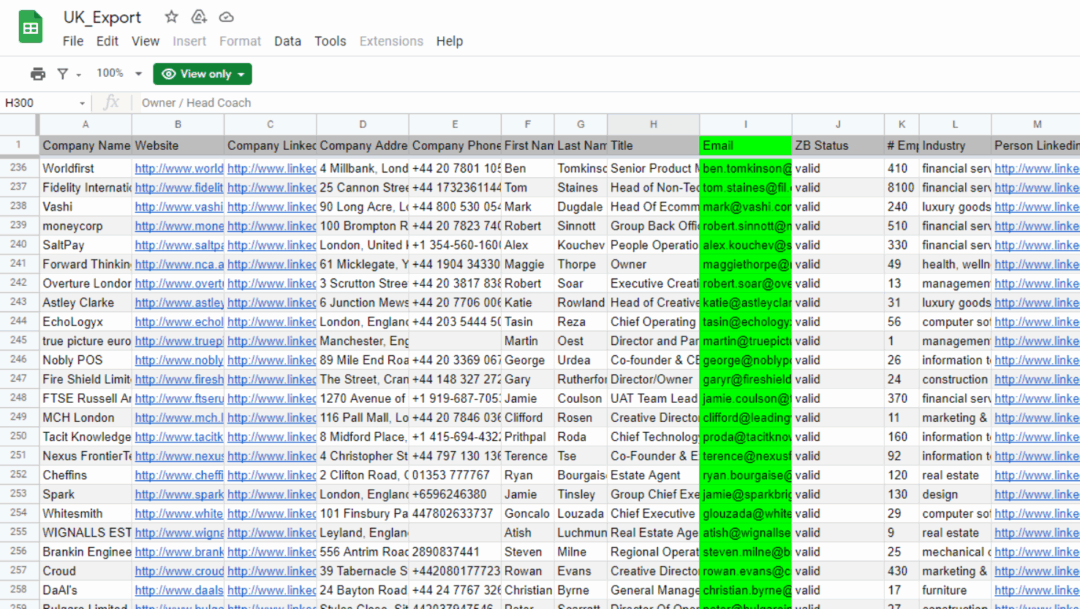Open the Google Sheets home icon

tap(30, 28)
